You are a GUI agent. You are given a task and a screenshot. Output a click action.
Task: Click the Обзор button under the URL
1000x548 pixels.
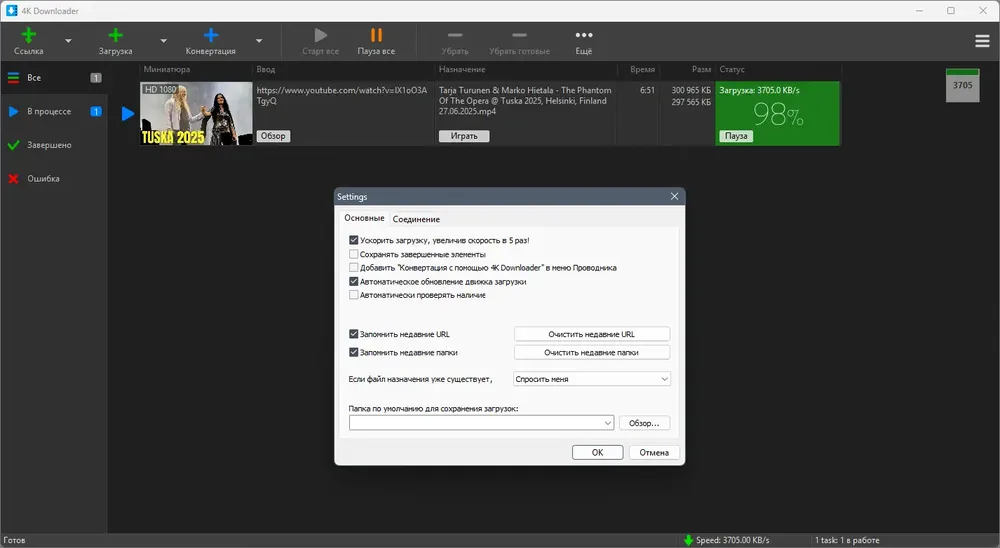click(x=273, y=136)
